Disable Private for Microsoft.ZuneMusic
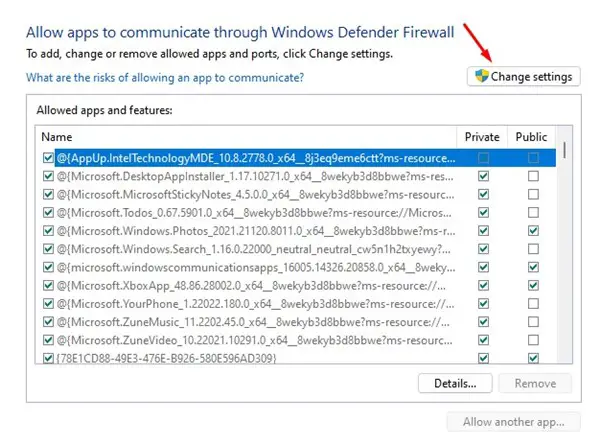 484,322
